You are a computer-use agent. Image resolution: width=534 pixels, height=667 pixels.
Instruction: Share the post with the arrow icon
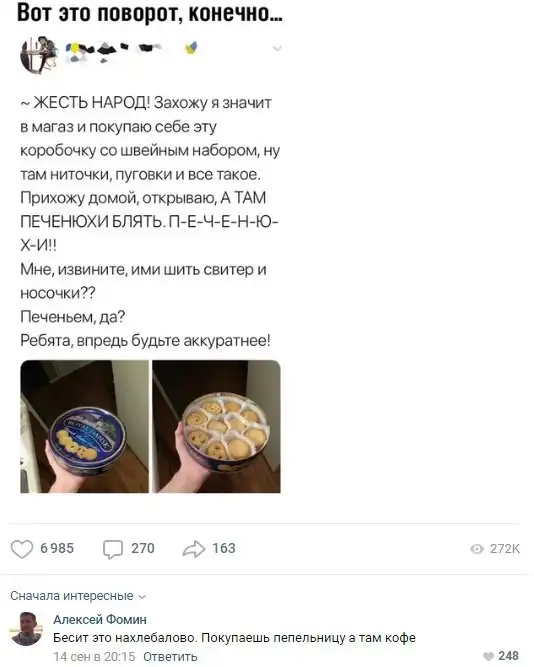tap(194, 549)
